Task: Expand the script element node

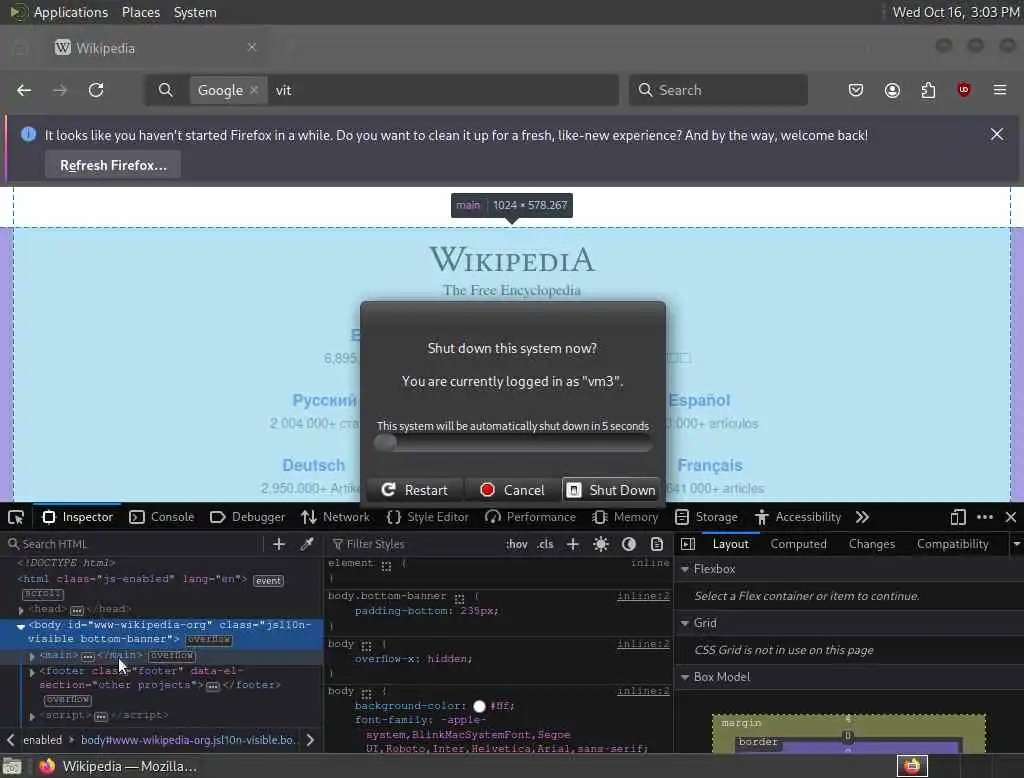Action: 32,717
